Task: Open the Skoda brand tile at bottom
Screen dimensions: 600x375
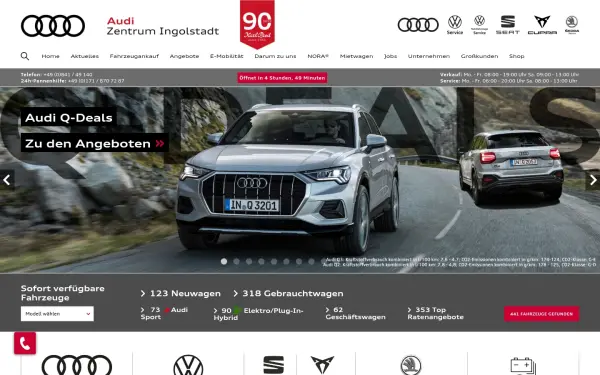Action: 411,365
